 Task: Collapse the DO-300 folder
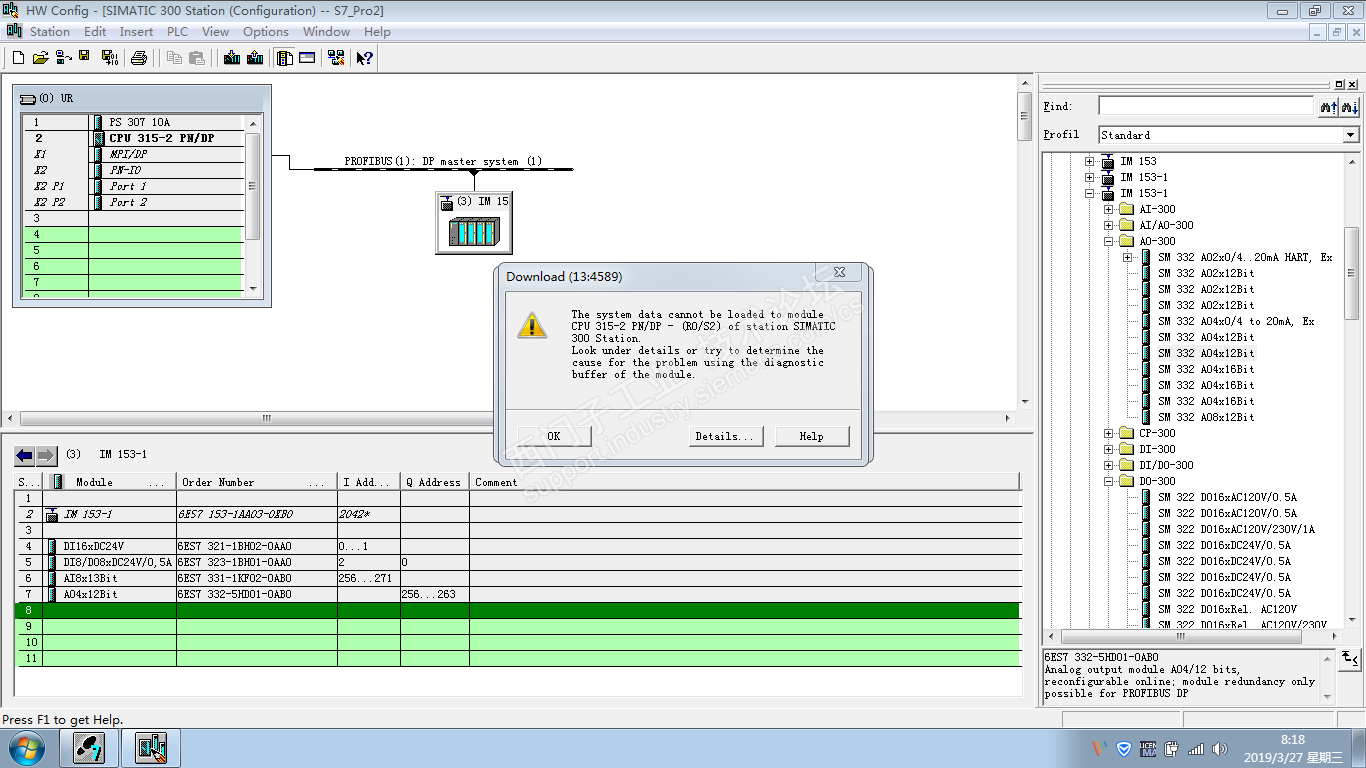[x=1108, y=481]
